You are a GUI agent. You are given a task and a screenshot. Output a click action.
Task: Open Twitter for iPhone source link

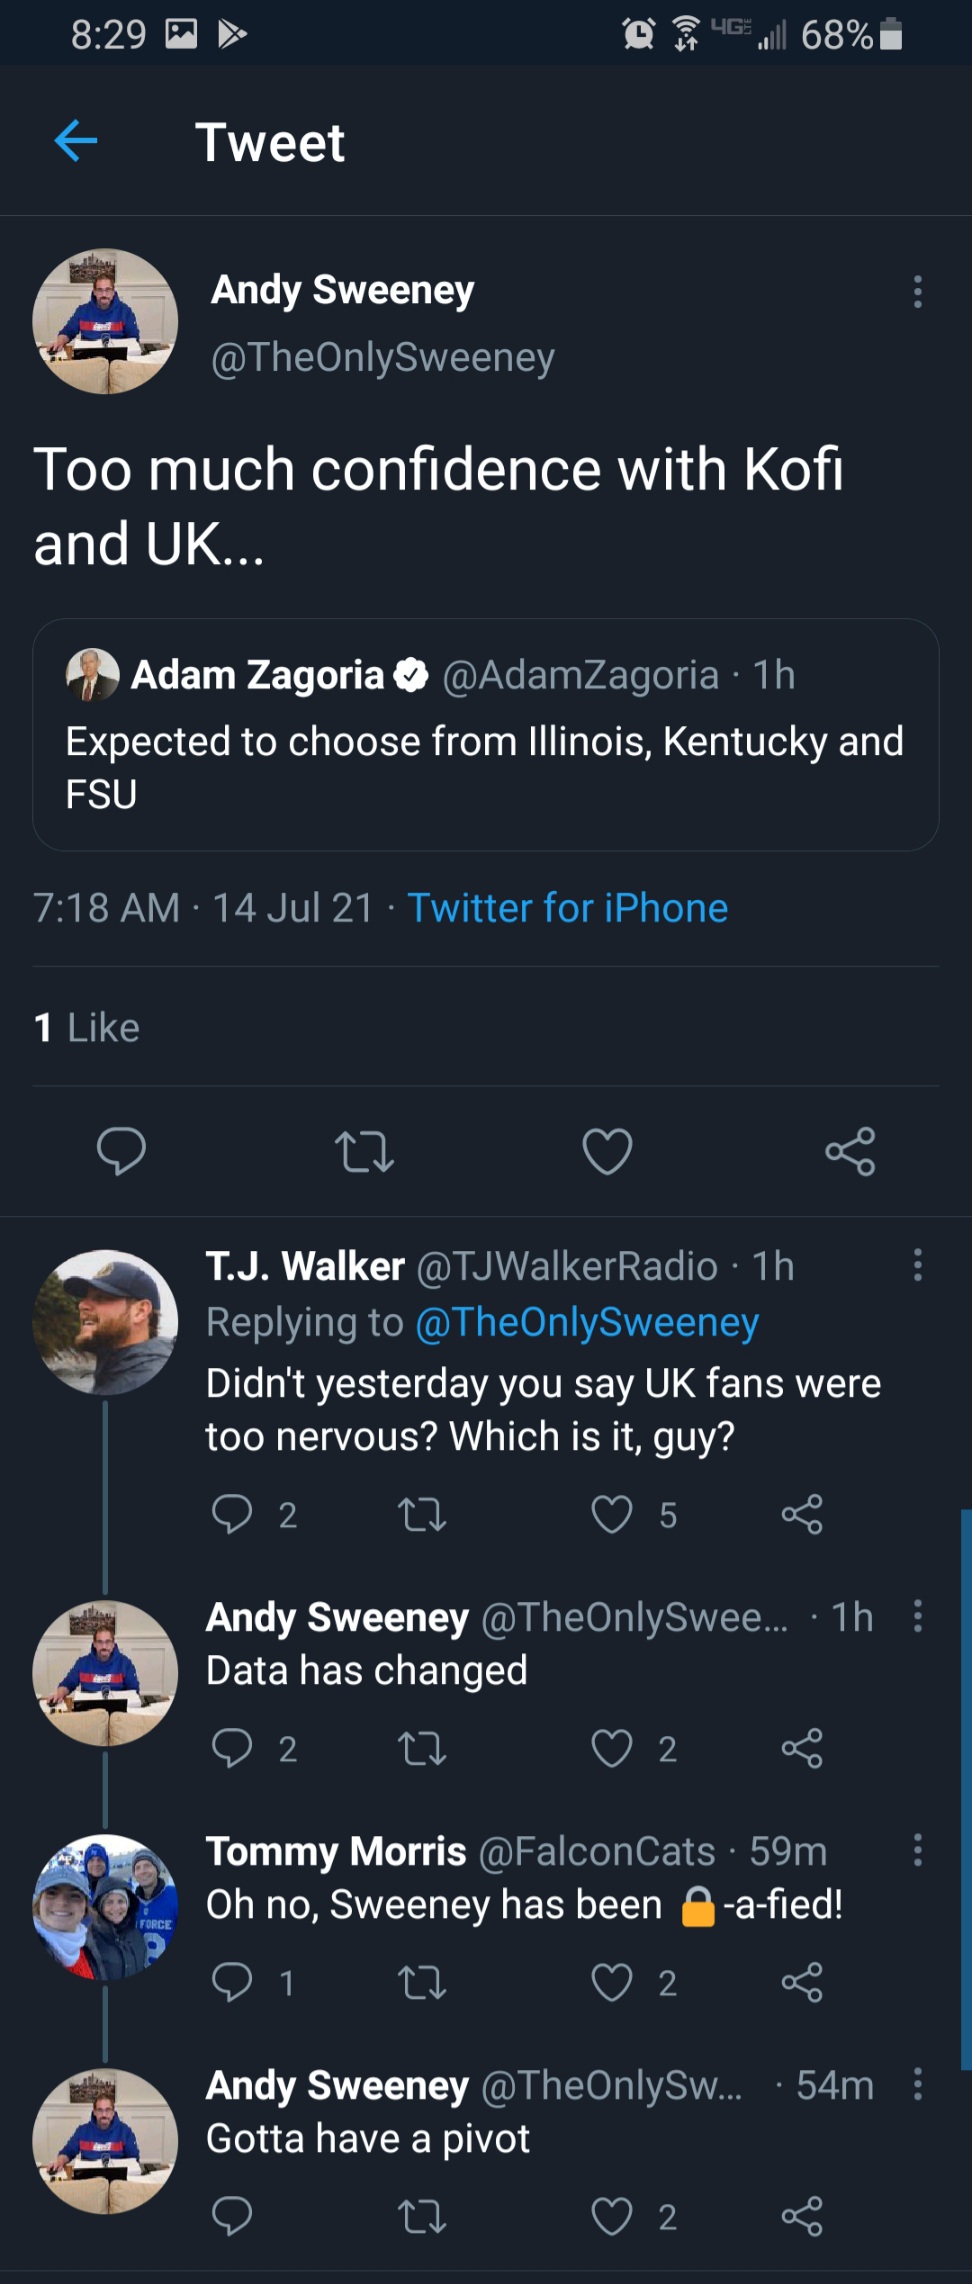coord(567,908)
